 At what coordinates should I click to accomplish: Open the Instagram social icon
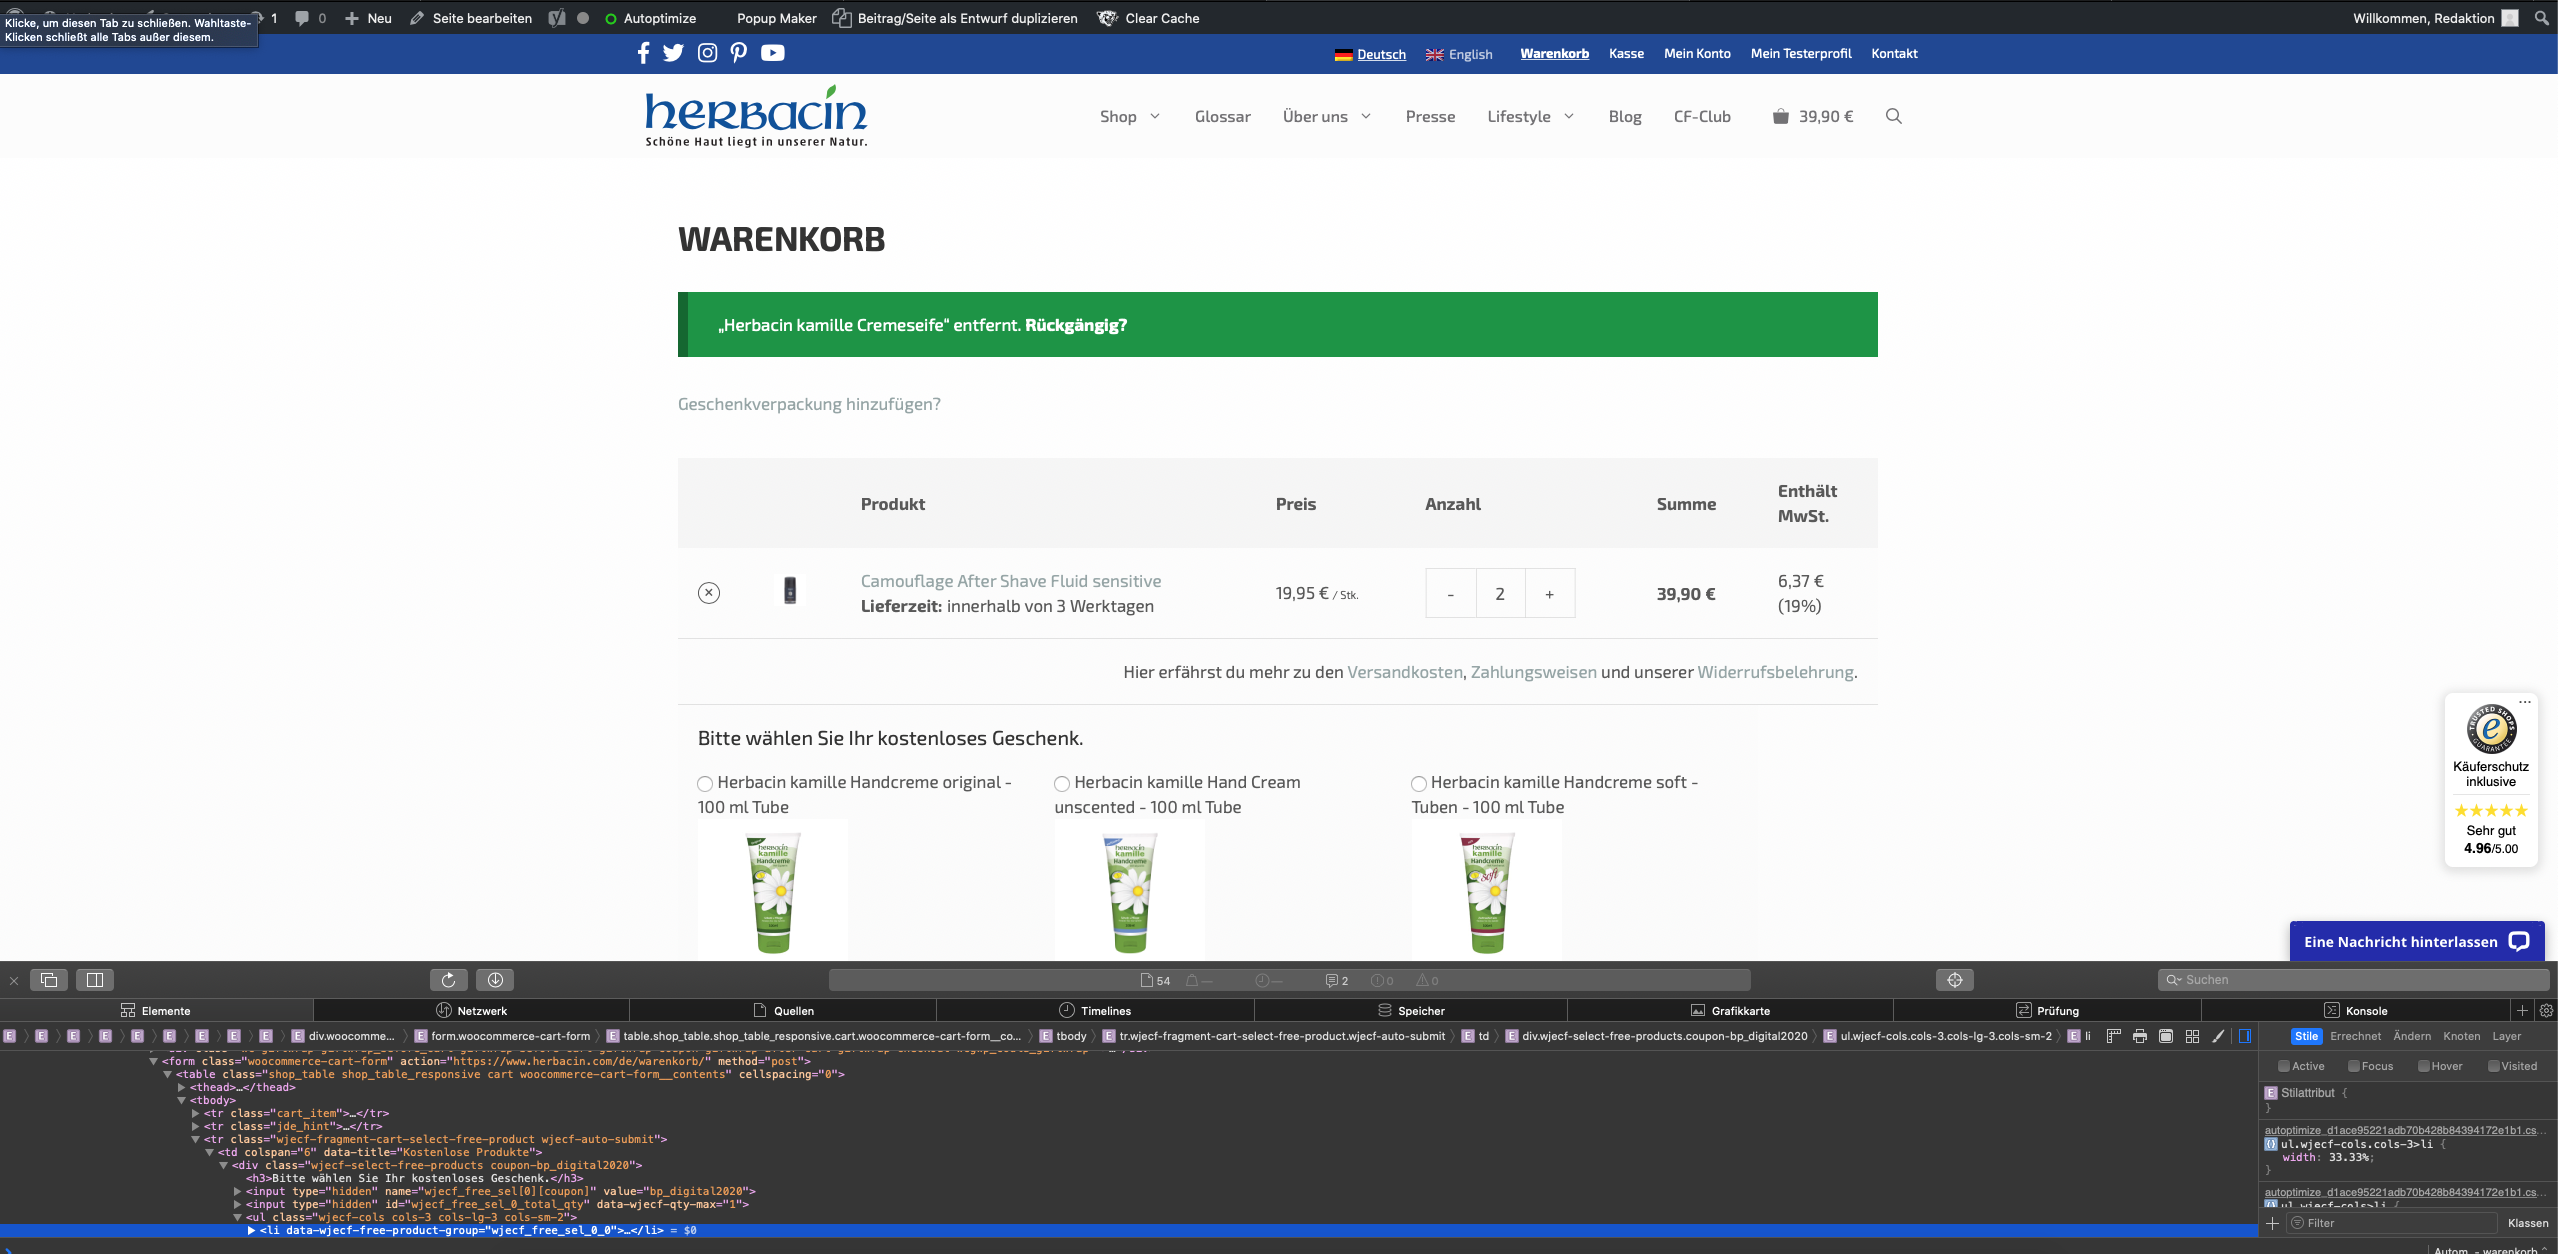(x=707, y=53)
